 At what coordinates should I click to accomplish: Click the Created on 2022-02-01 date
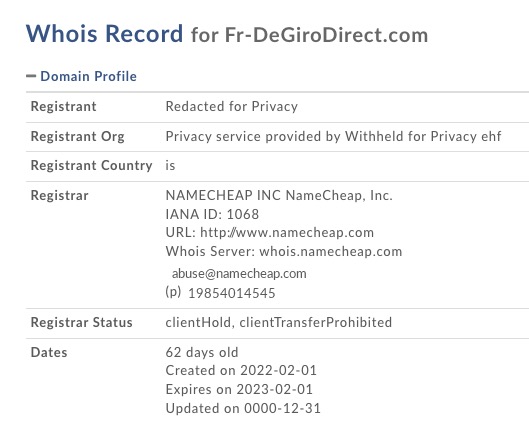[241, 370]
